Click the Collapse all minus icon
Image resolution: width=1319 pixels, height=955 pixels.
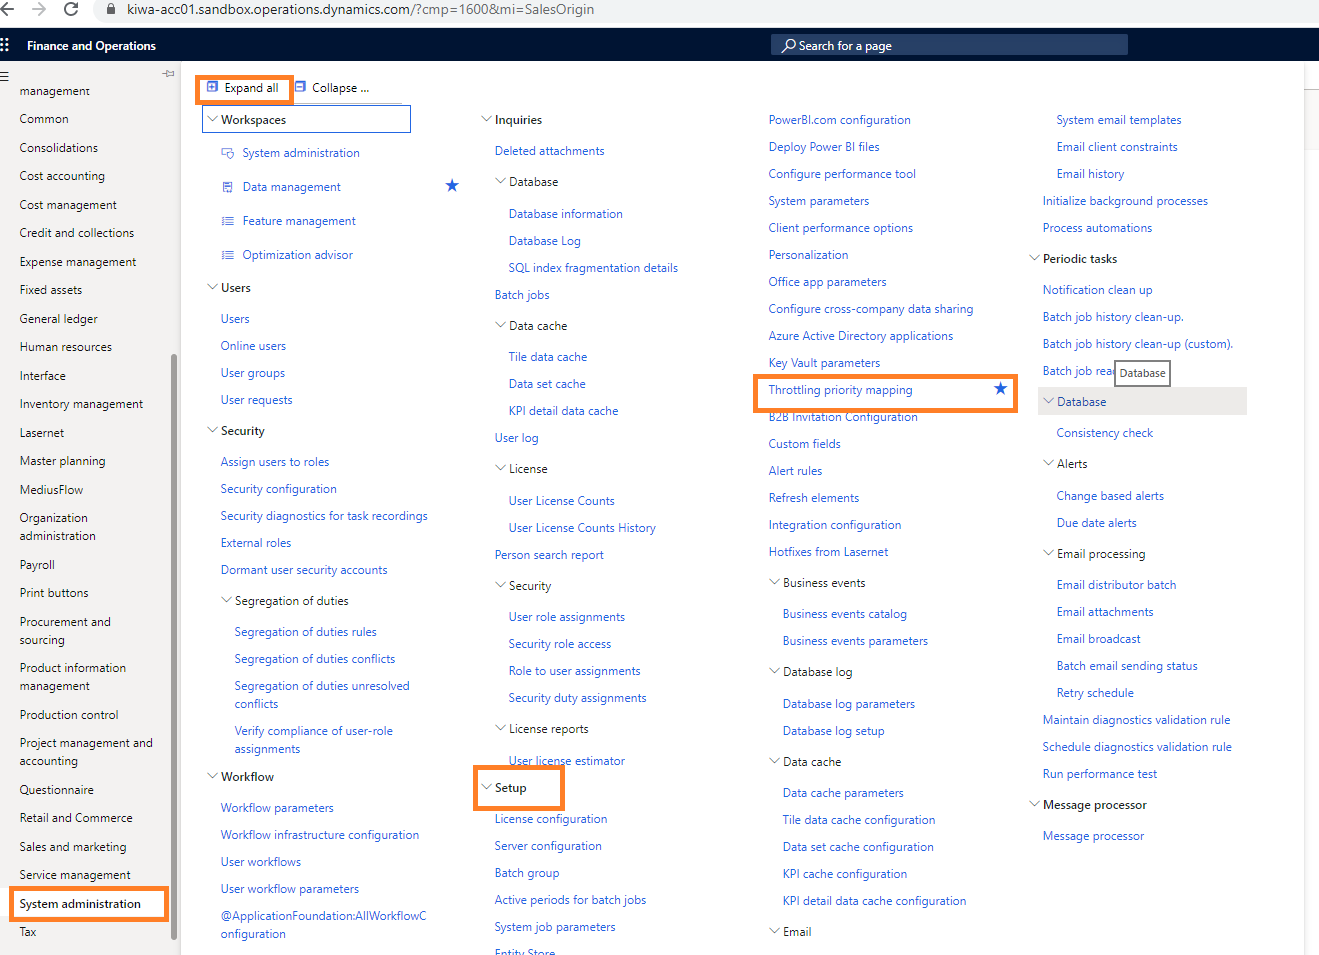300,88
